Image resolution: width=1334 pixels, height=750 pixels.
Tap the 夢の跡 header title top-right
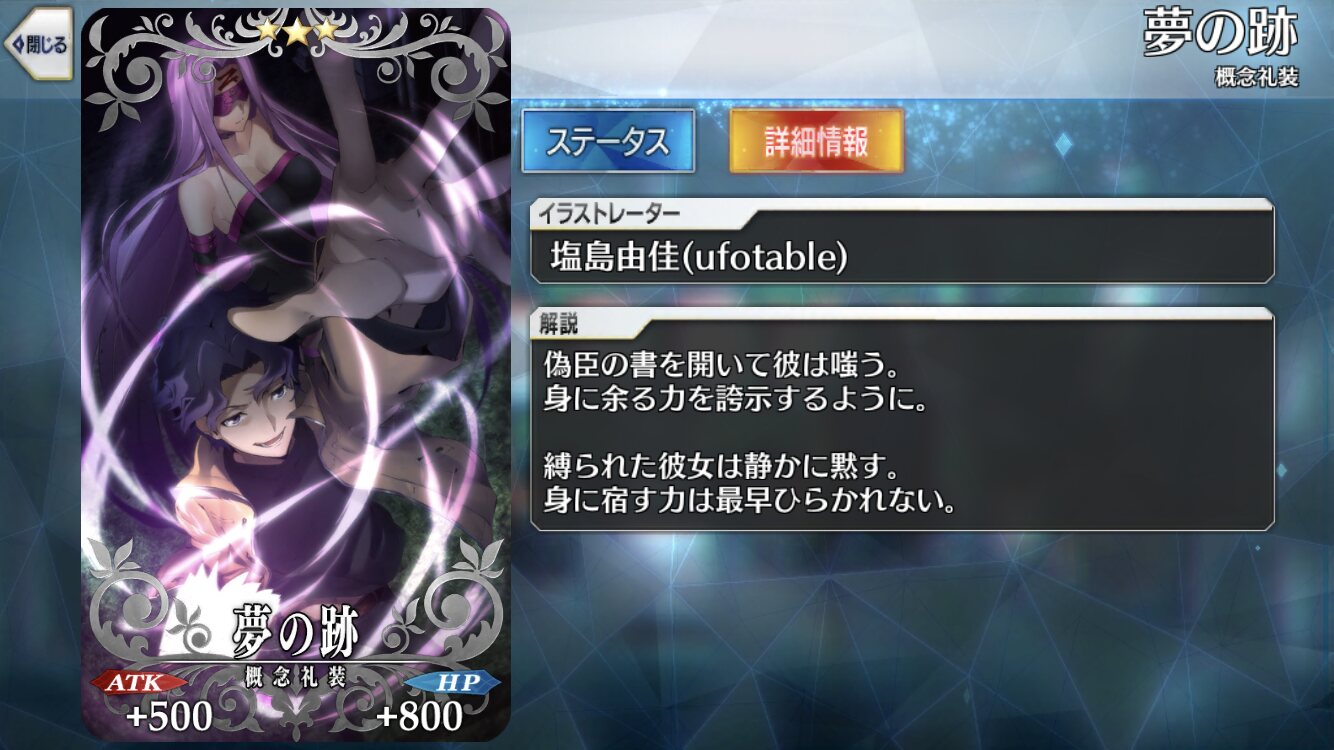(1220, 34)
